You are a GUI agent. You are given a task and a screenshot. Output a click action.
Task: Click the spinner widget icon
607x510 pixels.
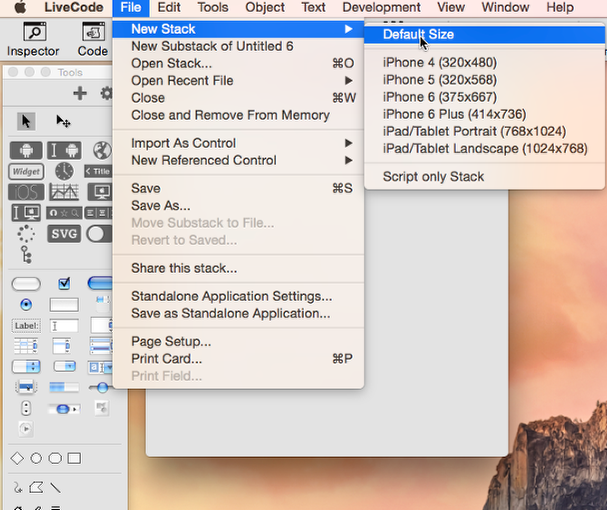point(26,234)
